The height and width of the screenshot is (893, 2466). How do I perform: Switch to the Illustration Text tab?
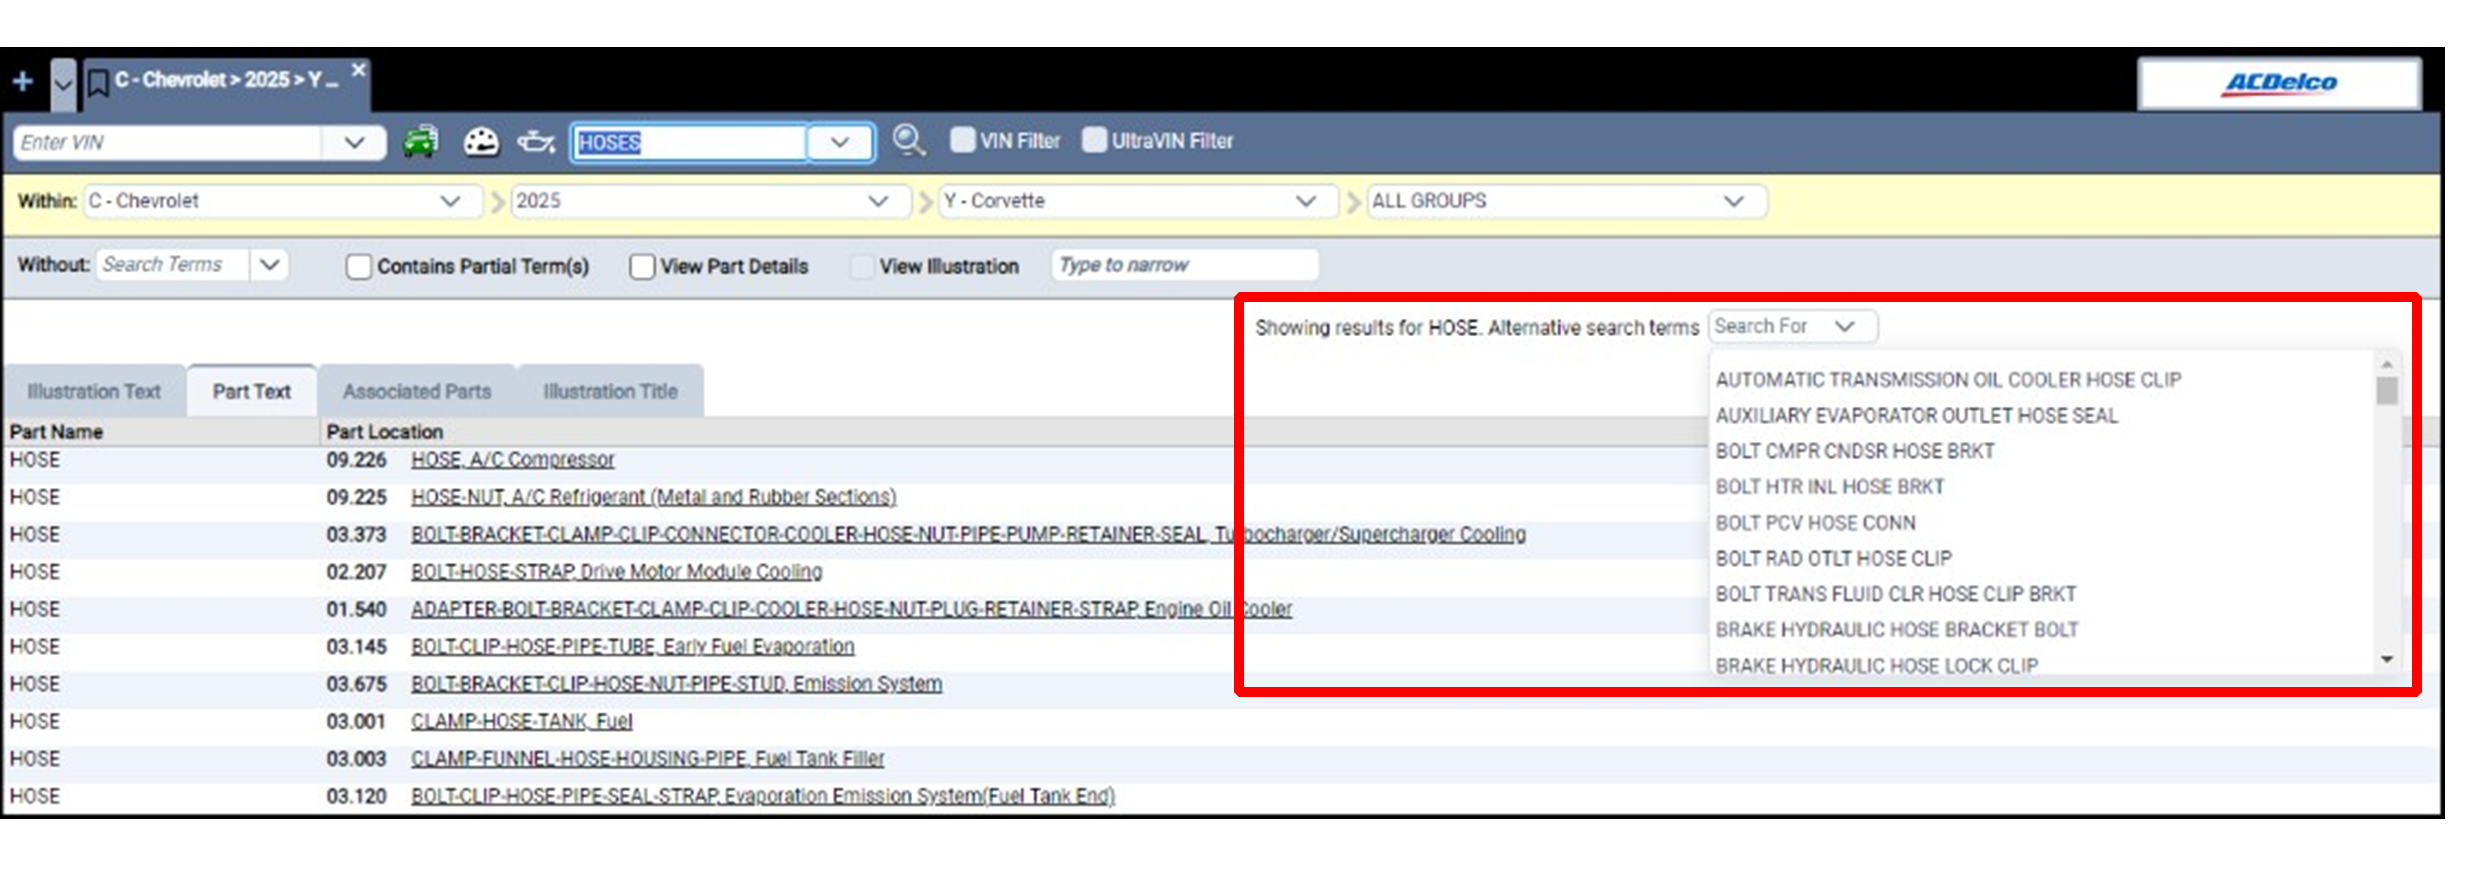[x=94, y=392]
